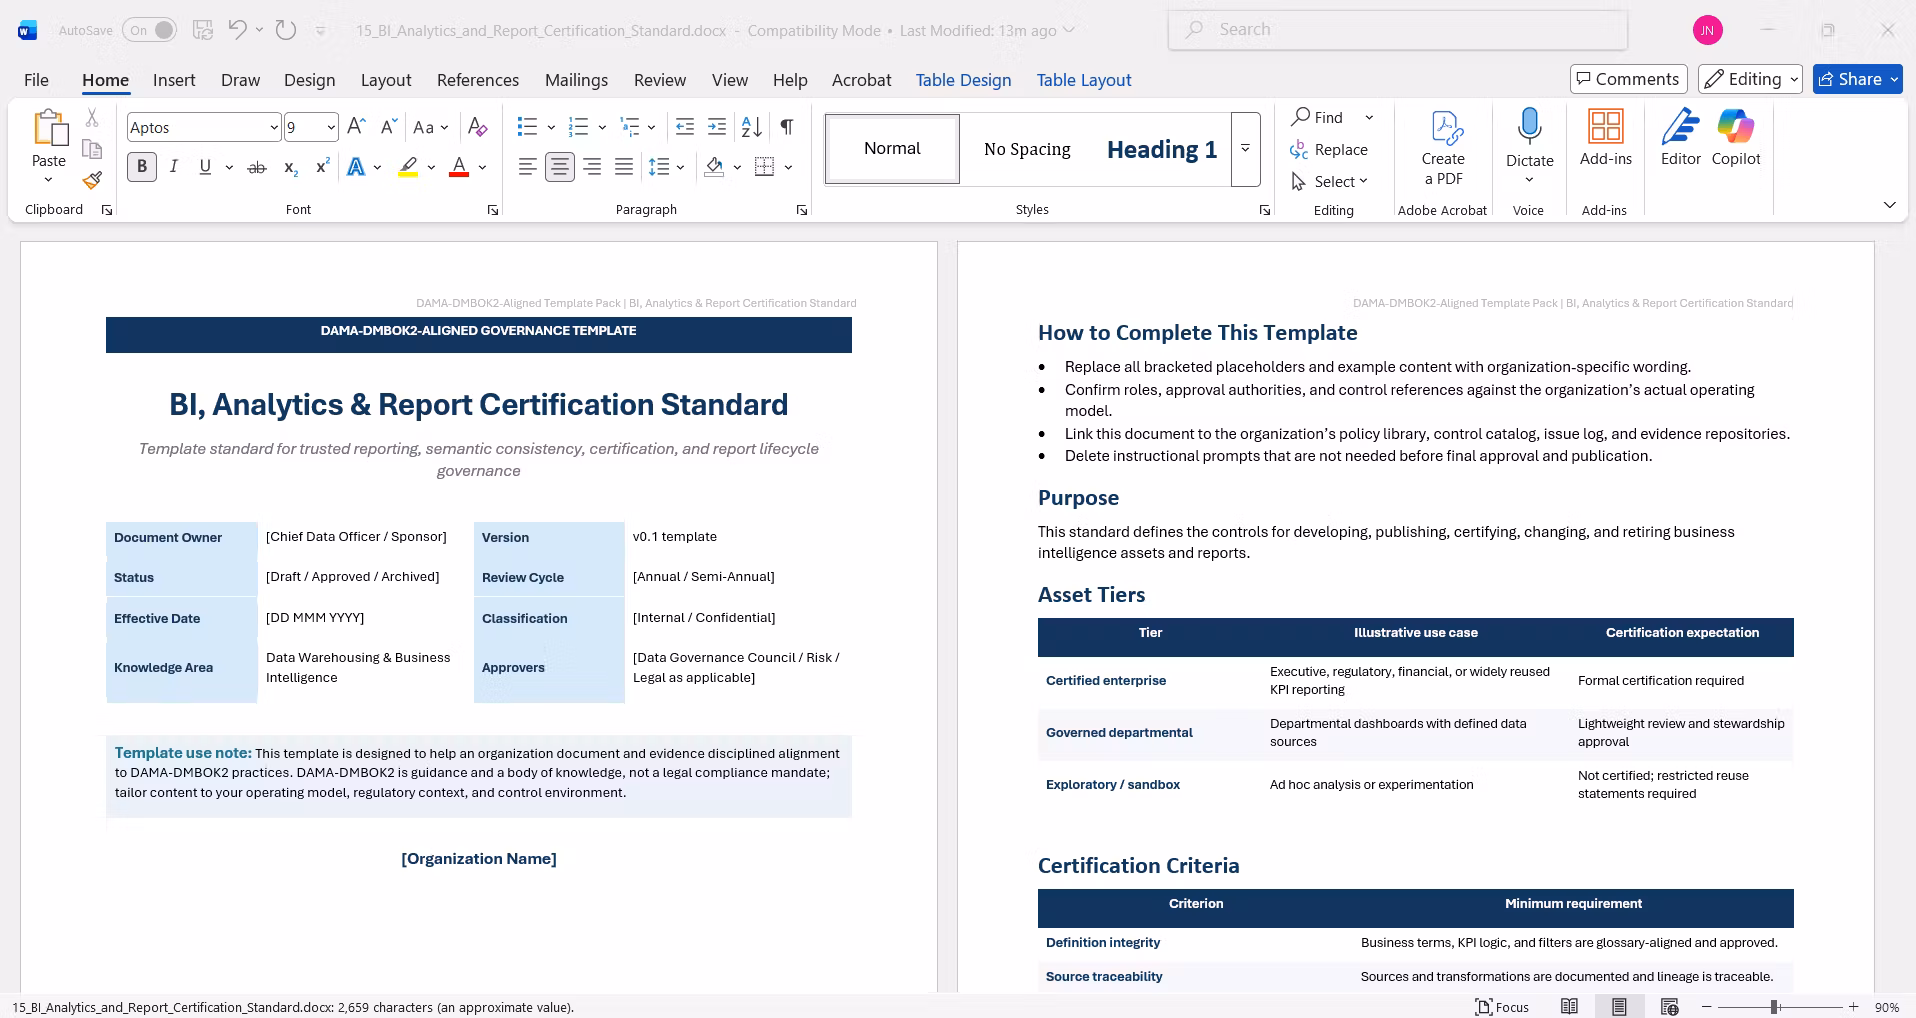1916x1018 pixels.
Task: Apply Clear All Formatting icon
Action: pos(478,127)
